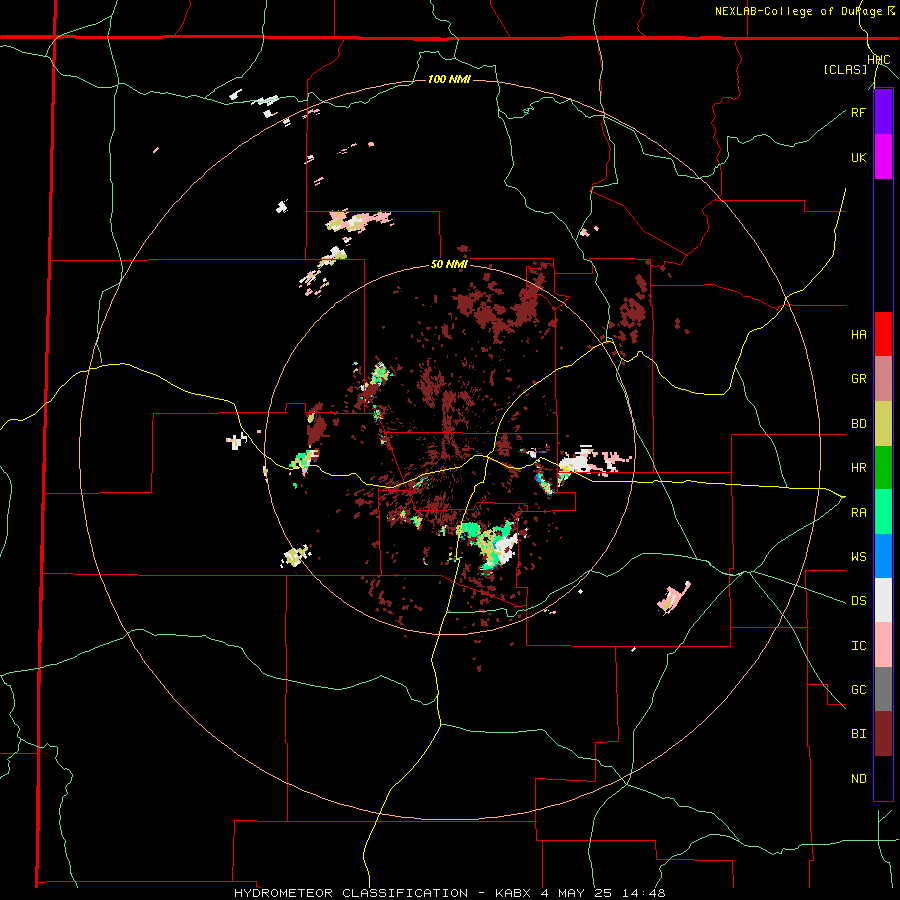Image resolution: width=900 pixels, height=900 pixels.
Task: Click the BD big drops legend swatch
Action: (883, 423)
